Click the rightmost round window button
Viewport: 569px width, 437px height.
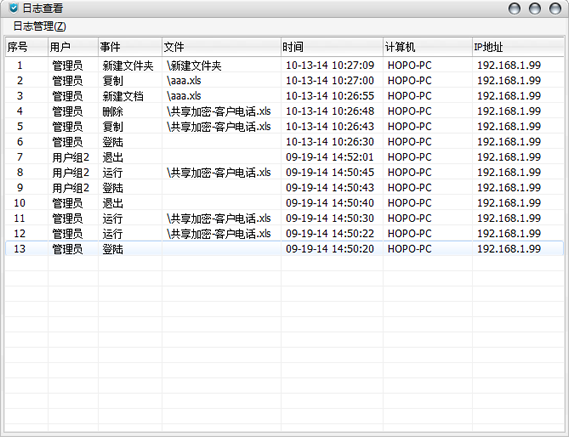point(555,8)
